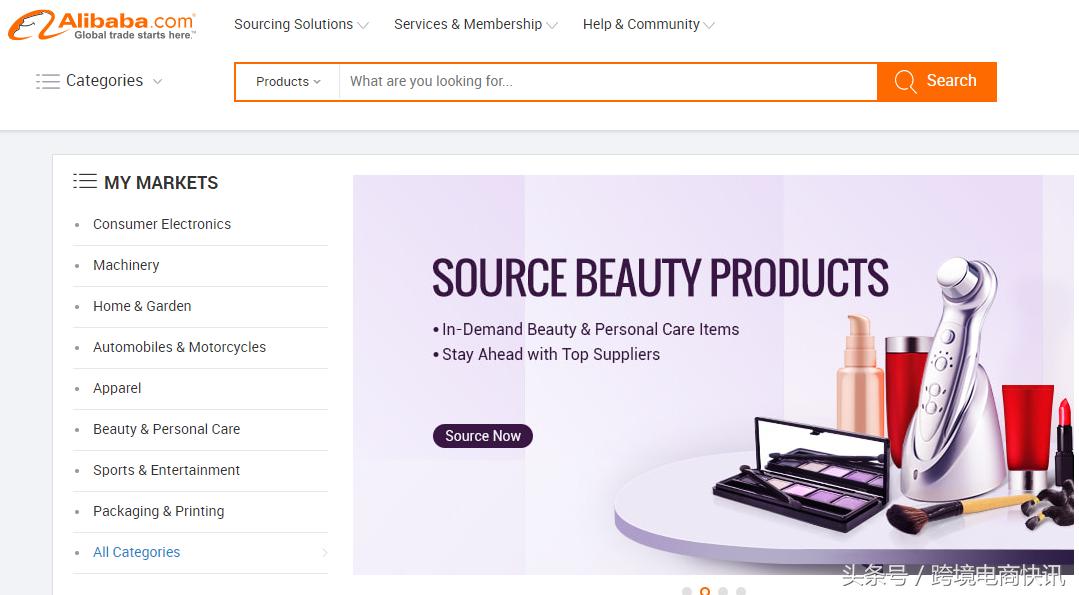Image resolution: width=1079 pixels, height=595 pixels.
Task: Open the Automobiles & Motorcycles market
Action: [179, 347]
